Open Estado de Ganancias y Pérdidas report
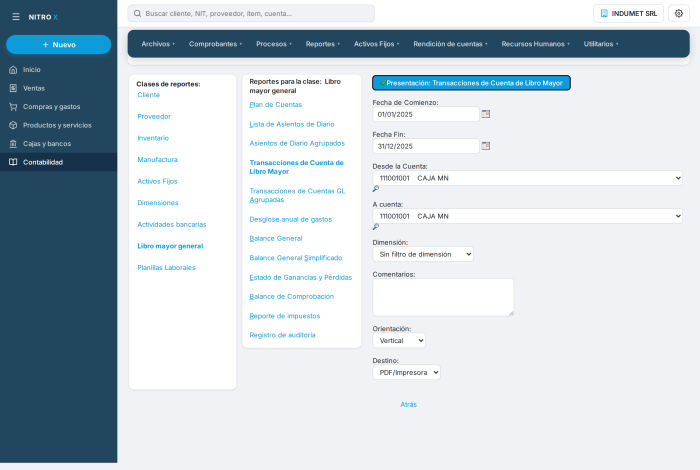The width and height of the screenshot is (700, 470). [300, 277]
